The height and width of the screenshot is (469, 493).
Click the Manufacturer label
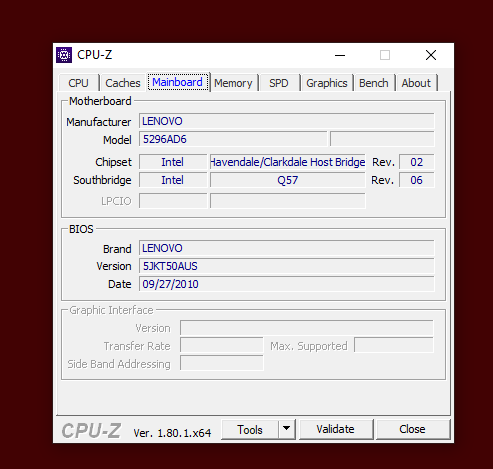[x=99, y=122]
